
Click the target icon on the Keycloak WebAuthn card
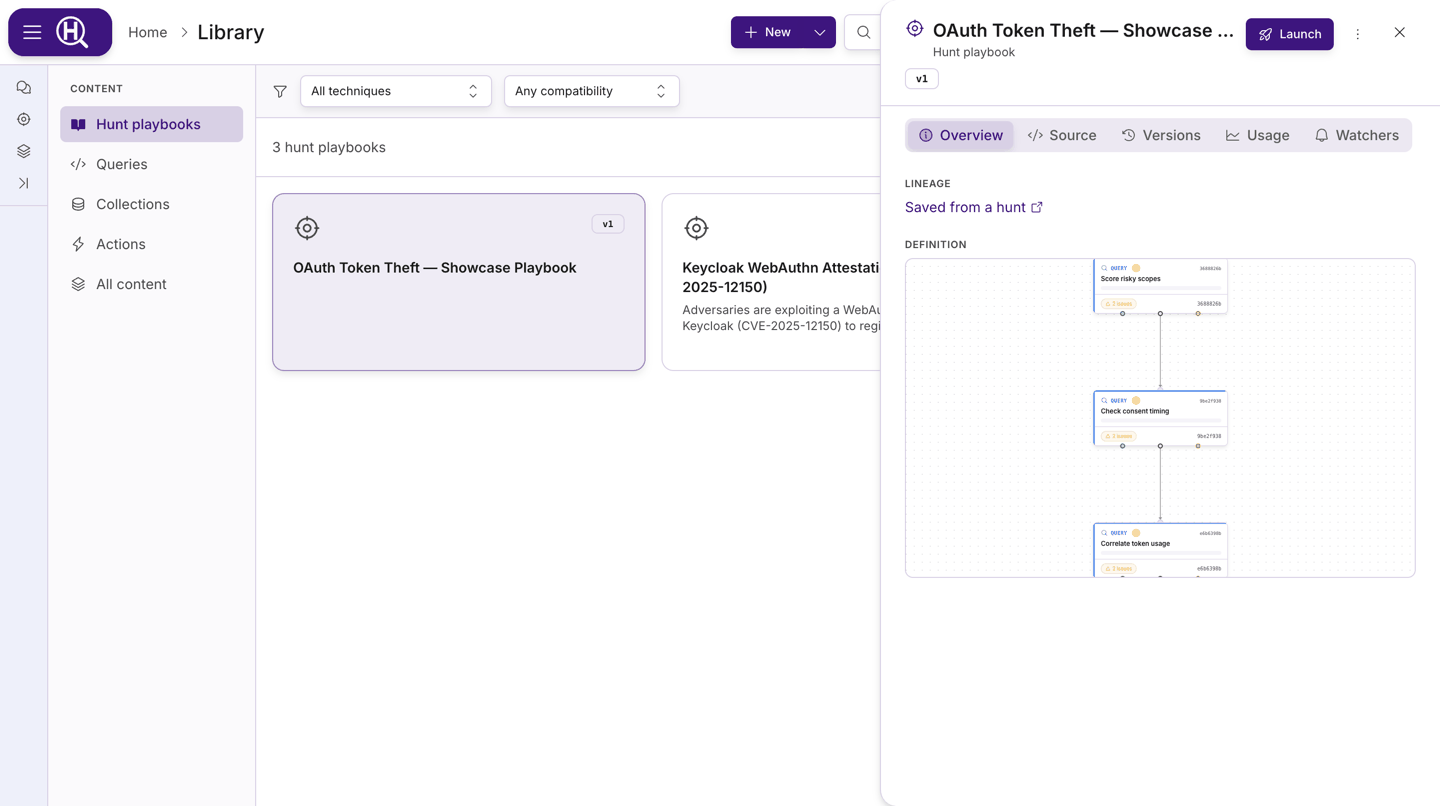pyautogui.click(x=696, y=228)
